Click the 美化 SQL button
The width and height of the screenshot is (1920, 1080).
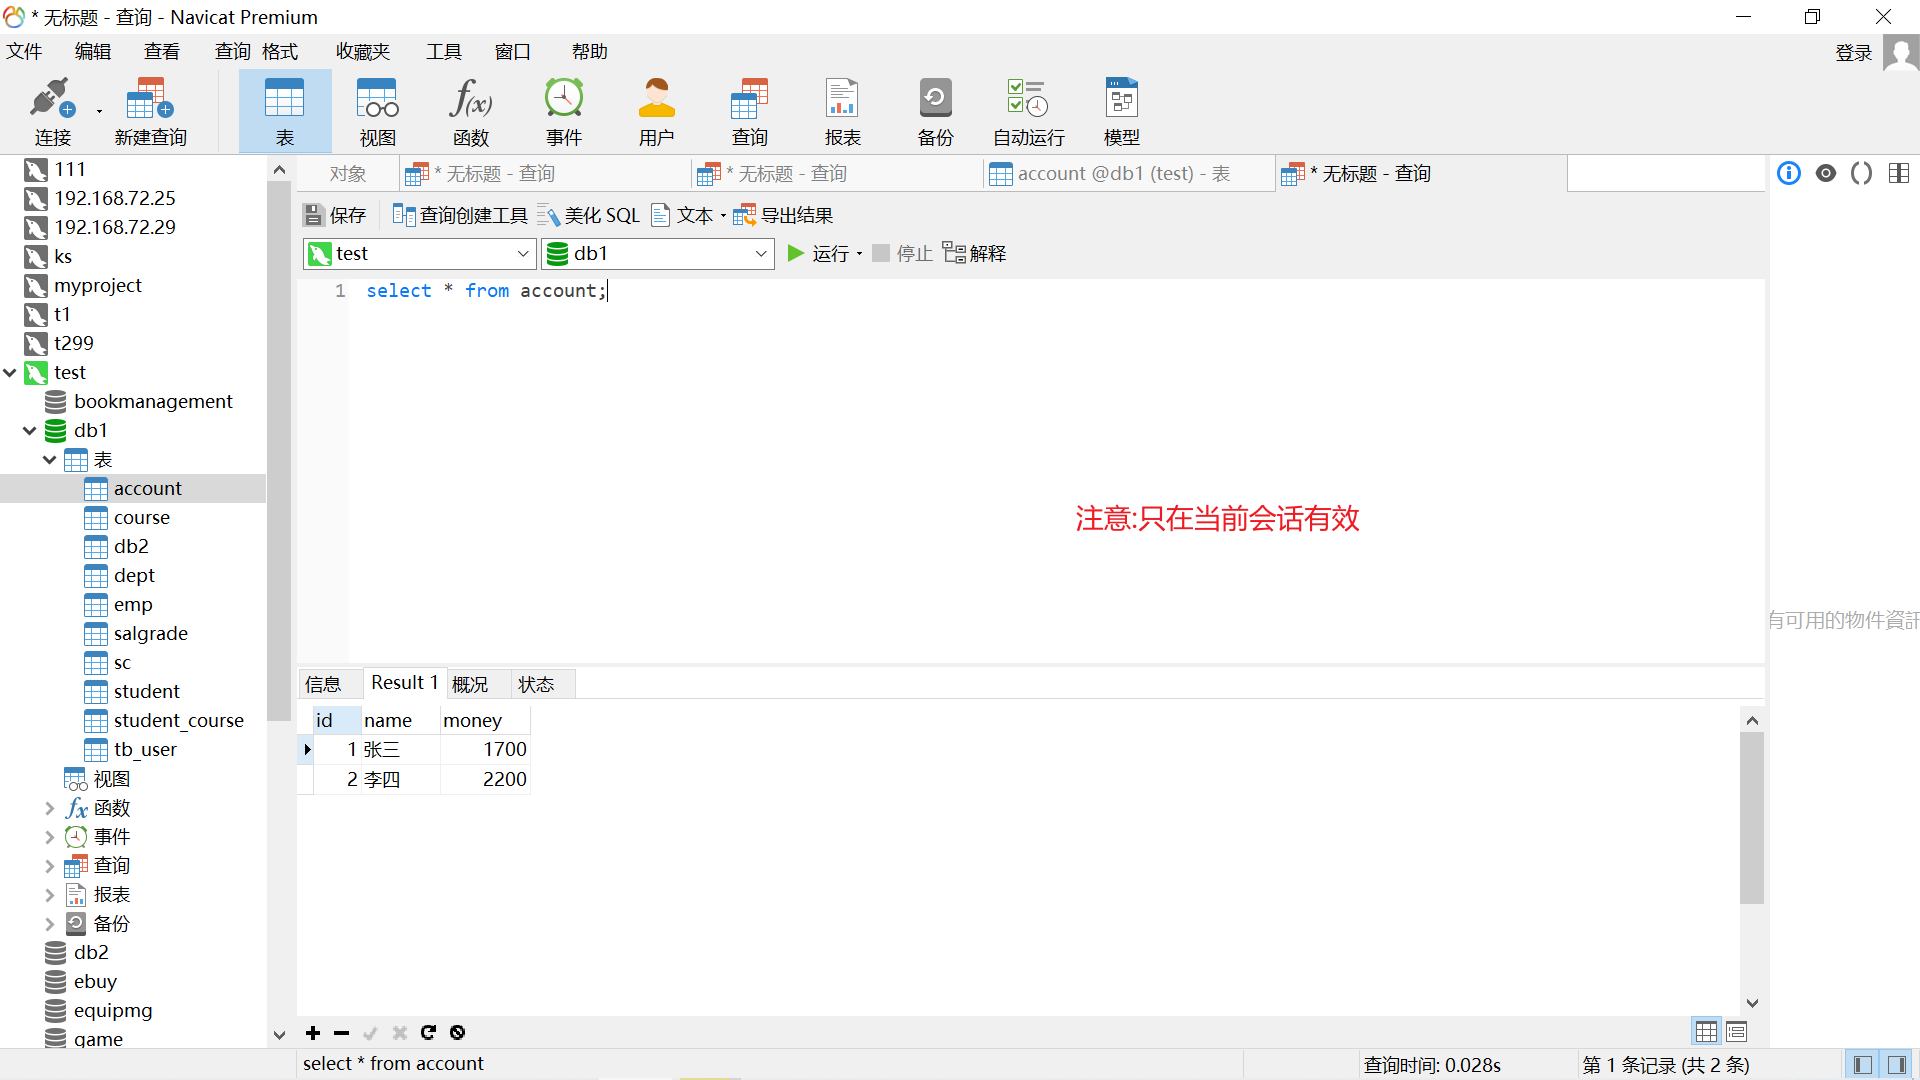(589, 215)
